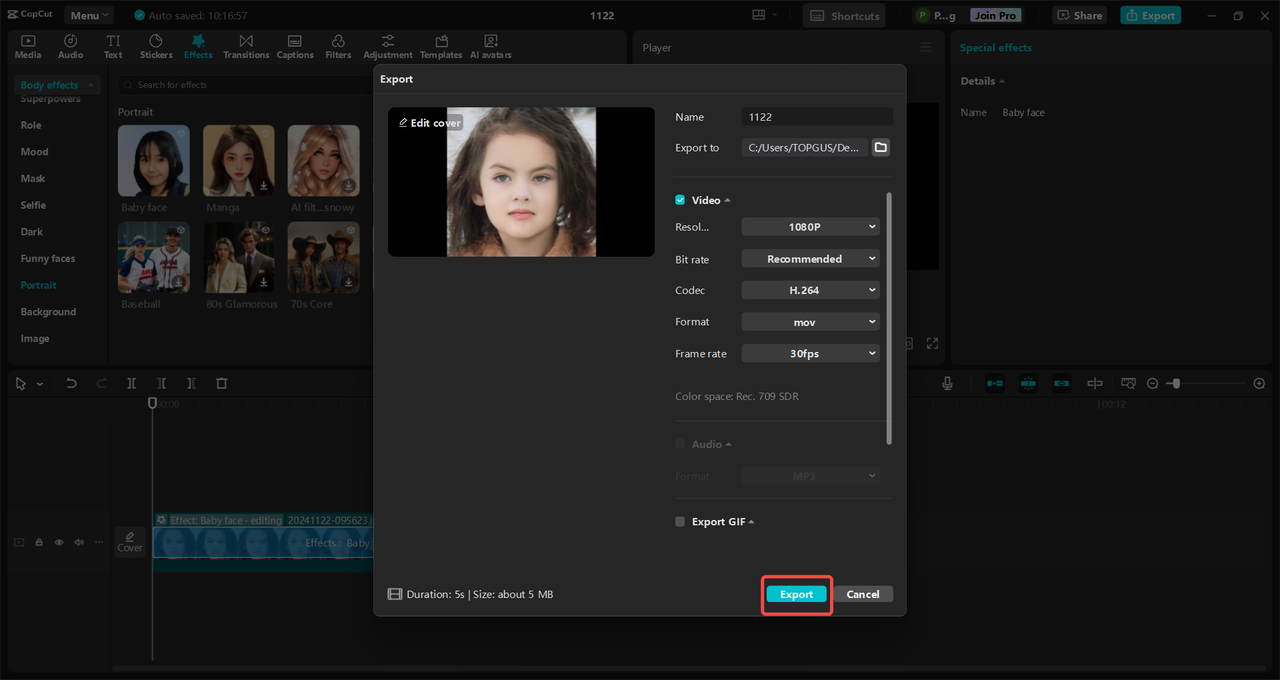The height and width of the screenshot is (680, 1280).
Task: Select the Funny faces category
Action: tap(48, 258)
